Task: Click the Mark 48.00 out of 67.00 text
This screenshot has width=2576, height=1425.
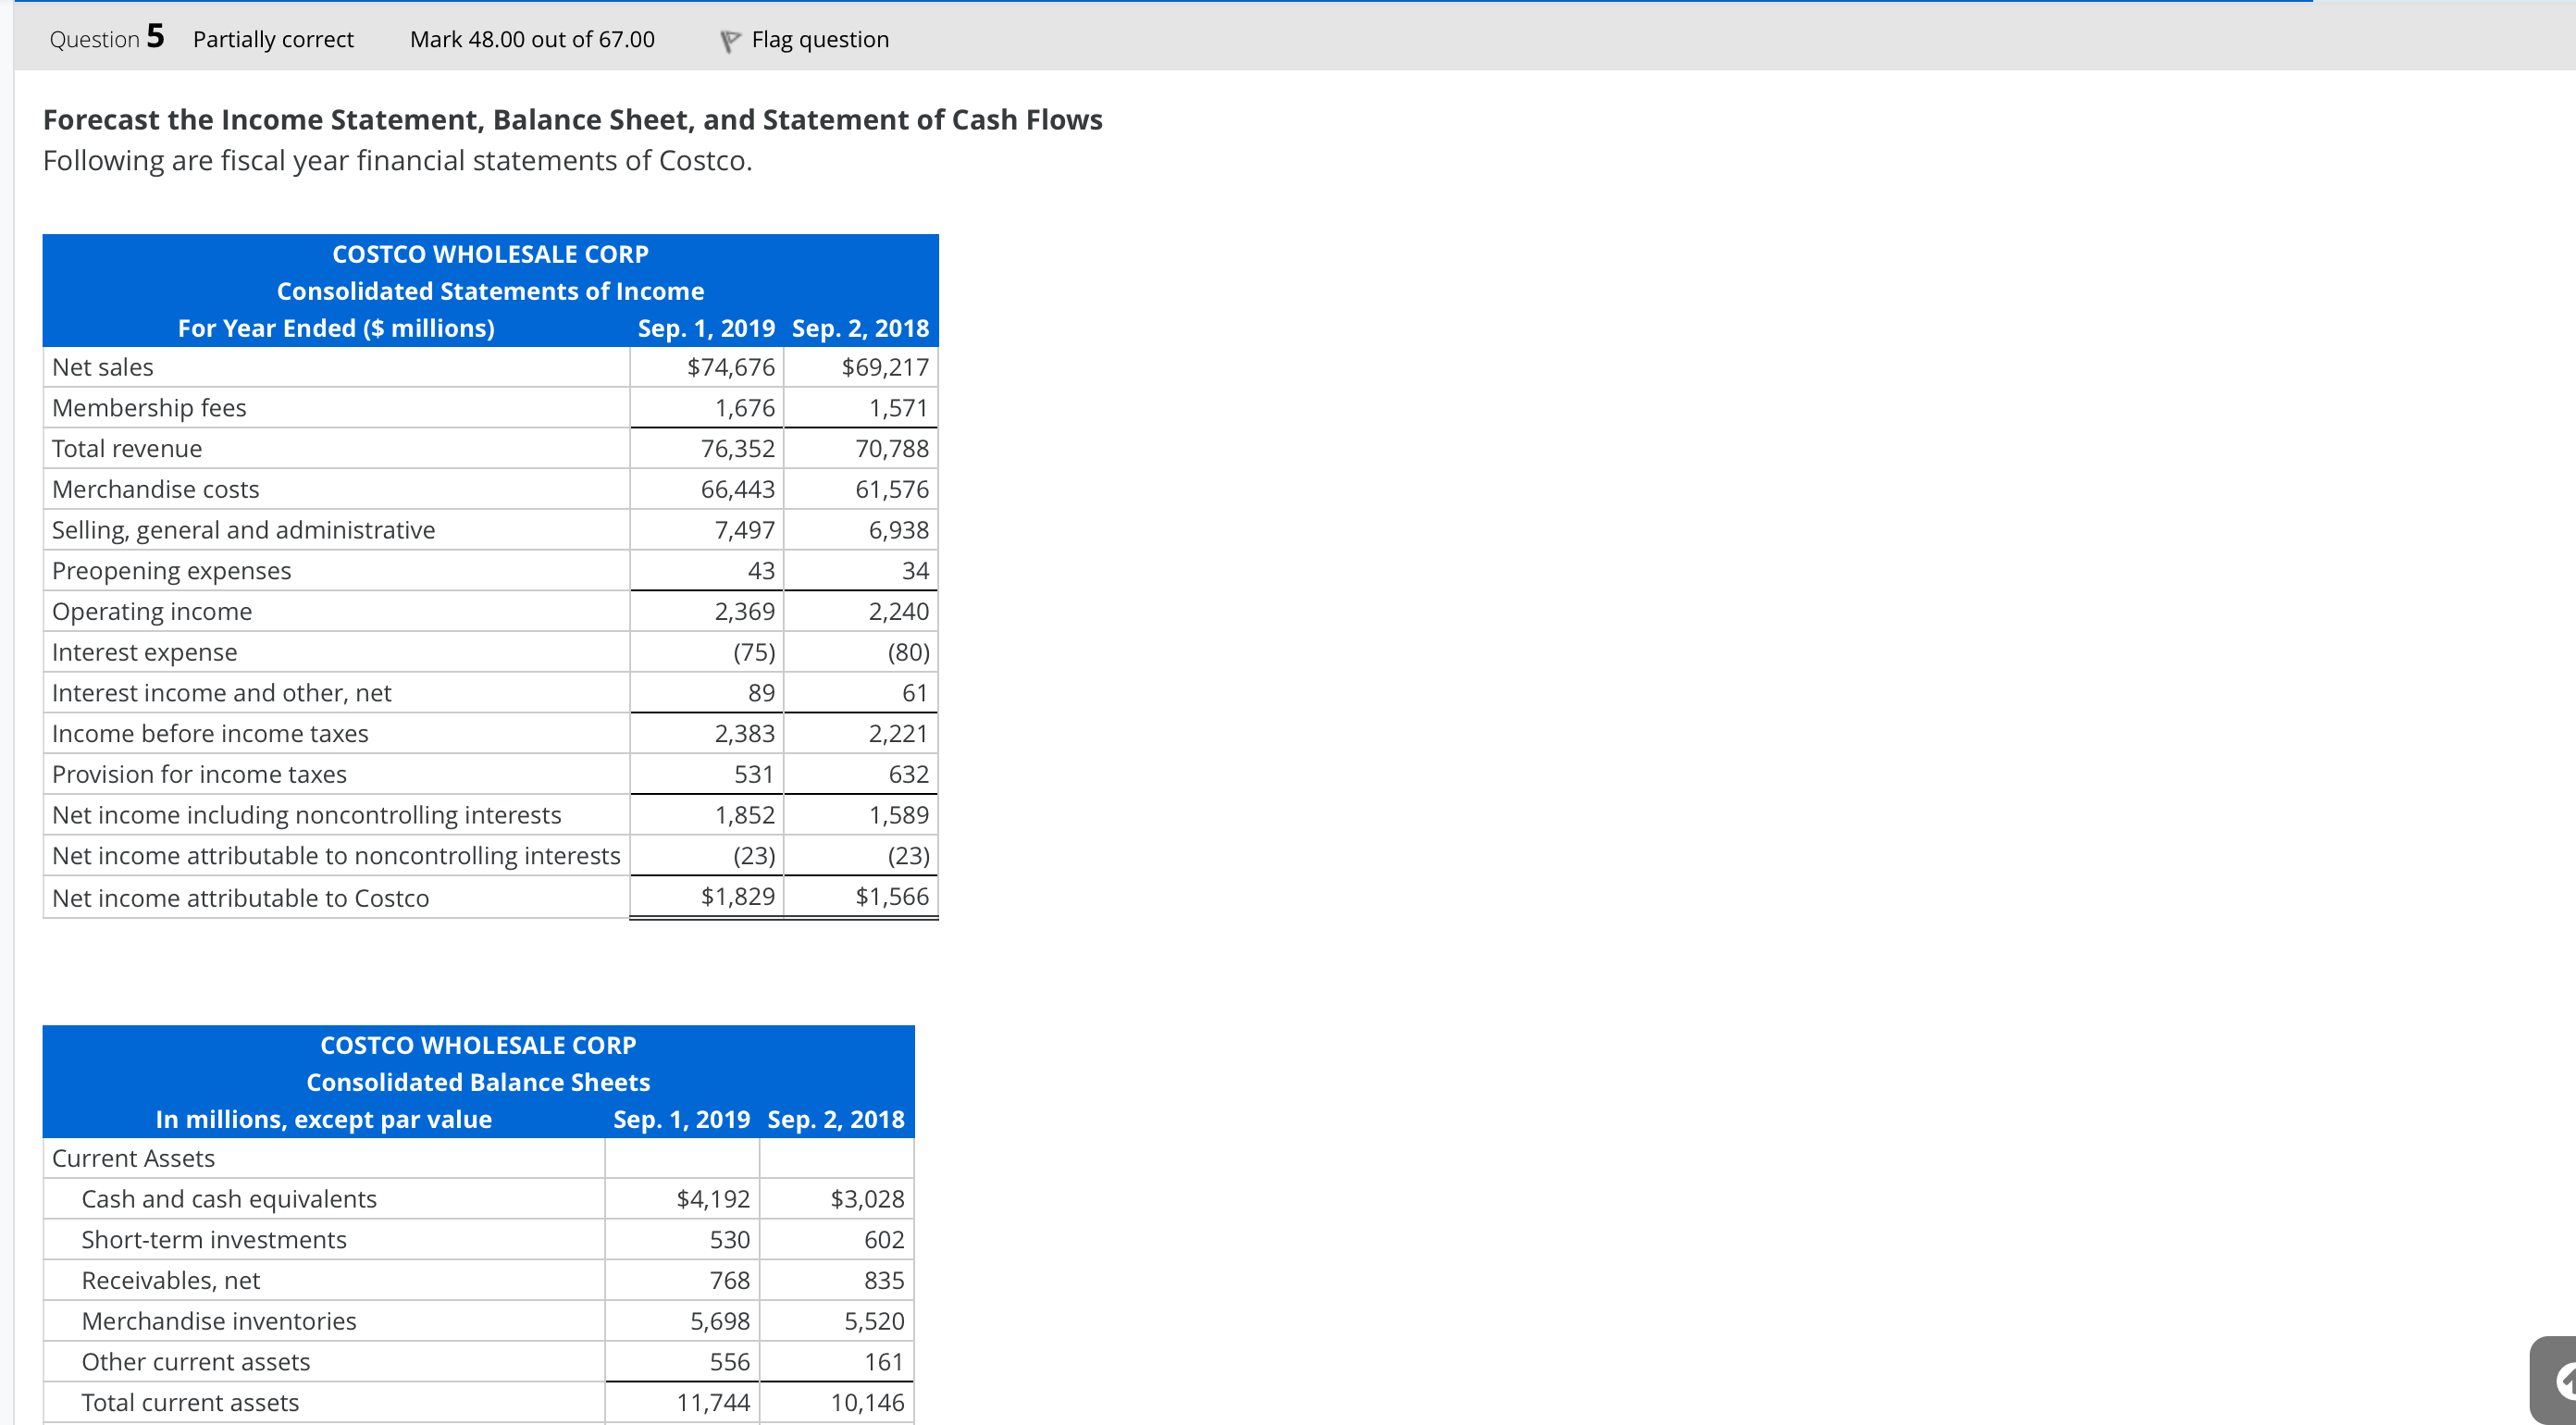Action: click(x=531, y=40)
